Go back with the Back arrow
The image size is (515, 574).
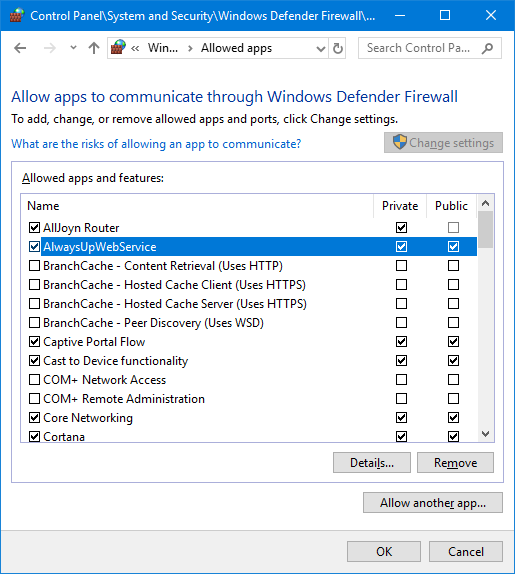(20, 48)
